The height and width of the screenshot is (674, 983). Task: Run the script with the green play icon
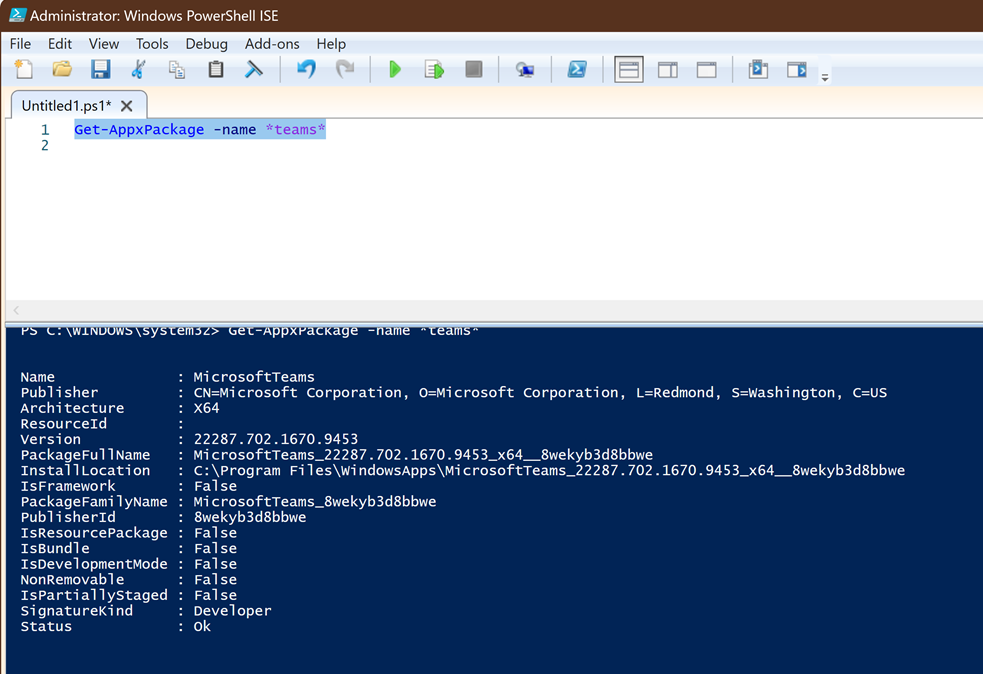[395, 69]
